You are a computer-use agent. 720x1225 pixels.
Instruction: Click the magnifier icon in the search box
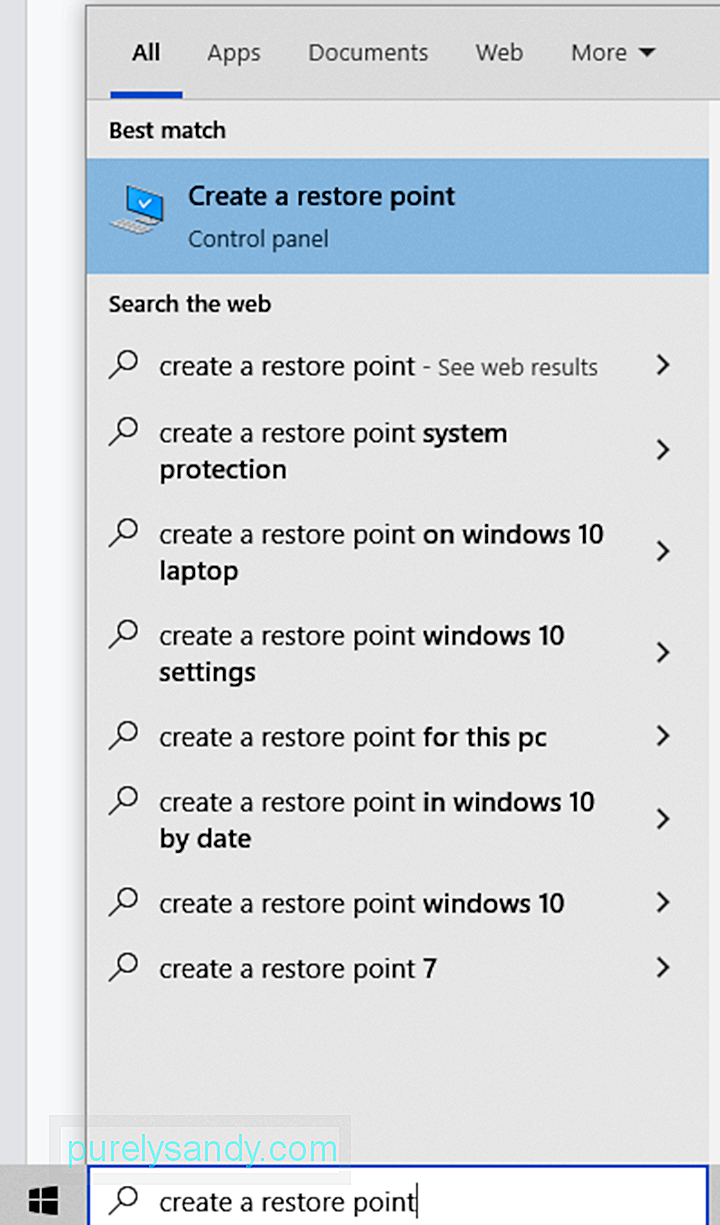click(x=124, y=1200)
